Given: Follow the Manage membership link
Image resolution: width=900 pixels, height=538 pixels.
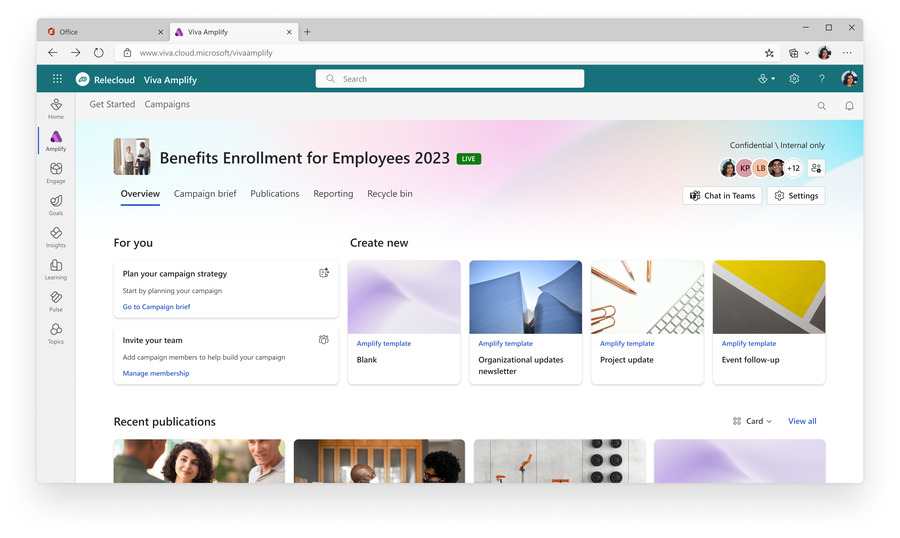Looking at the screenshot, I should point(156,373).
